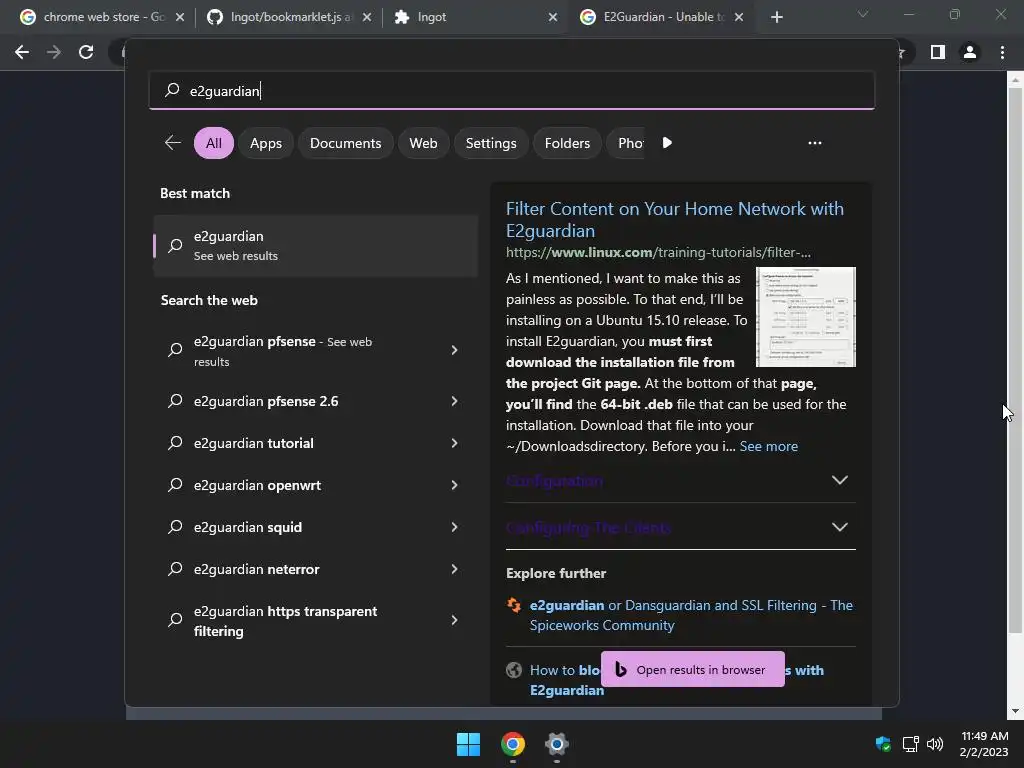The height and width of the screenshot is (768, 1024).
Task: Close the Ingot extension tab
Action: pyautogui.click(x=553, y=17)
